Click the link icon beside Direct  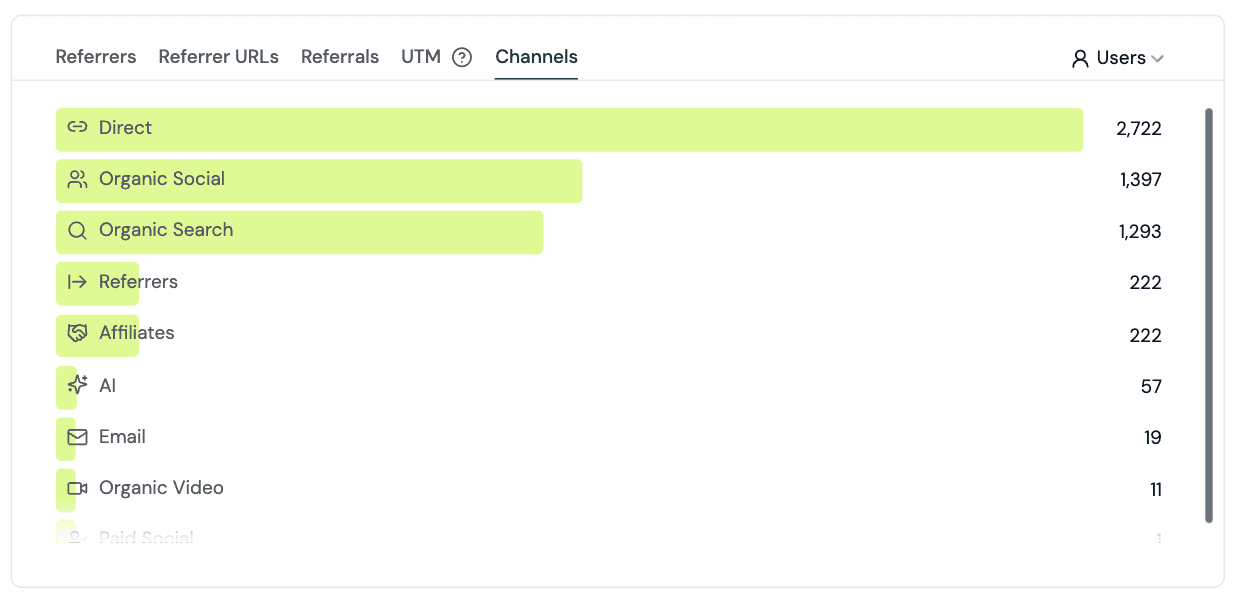click(77, 128)
